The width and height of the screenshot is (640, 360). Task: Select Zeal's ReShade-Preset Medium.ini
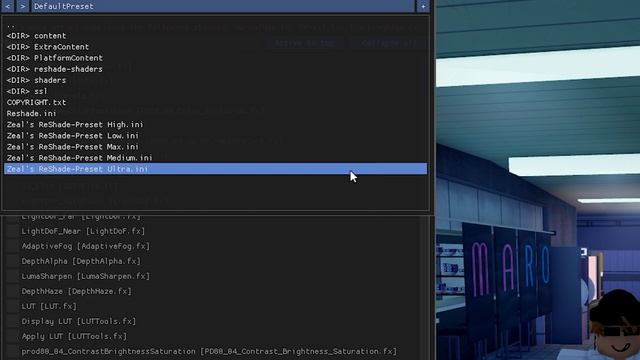click(216, 158)
